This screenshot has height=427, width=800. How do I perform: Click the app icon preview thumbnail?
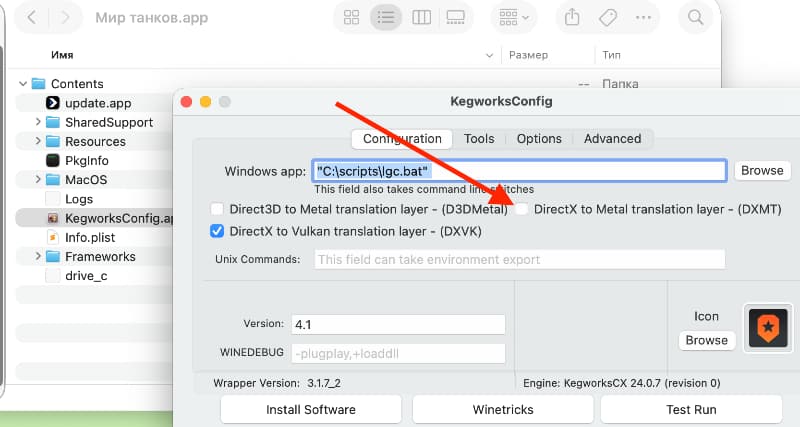[768, 328]
